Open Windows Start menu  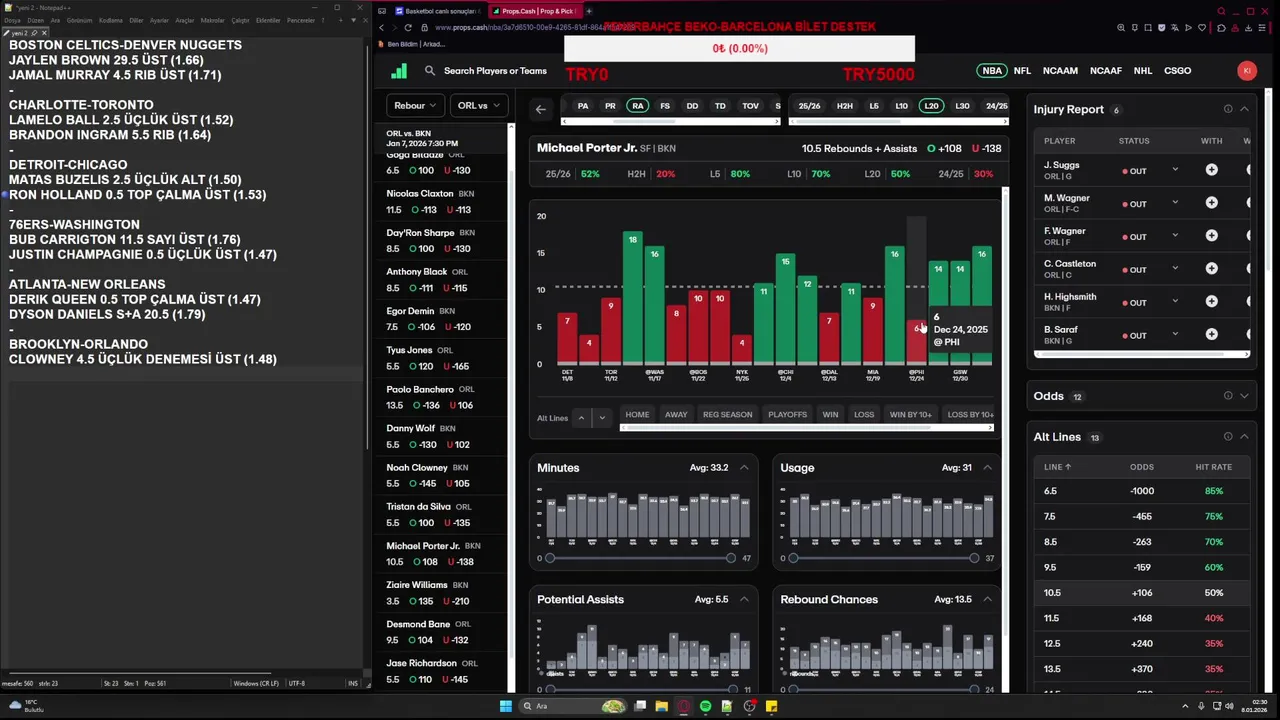click(506, 706)
